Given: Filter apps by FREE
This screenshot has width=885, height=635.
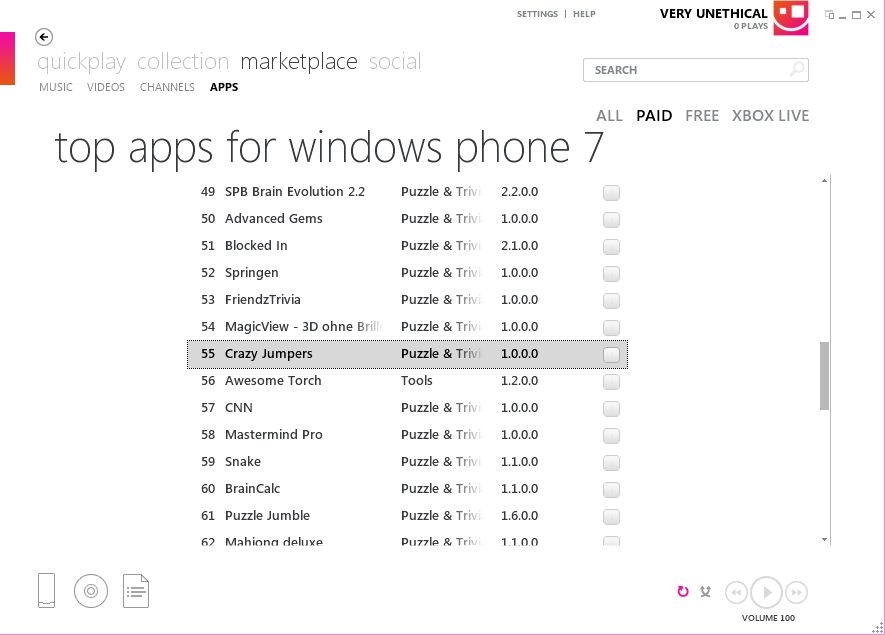Looking at the screenshot, I should pyautogui.click(x=702, y=116).
